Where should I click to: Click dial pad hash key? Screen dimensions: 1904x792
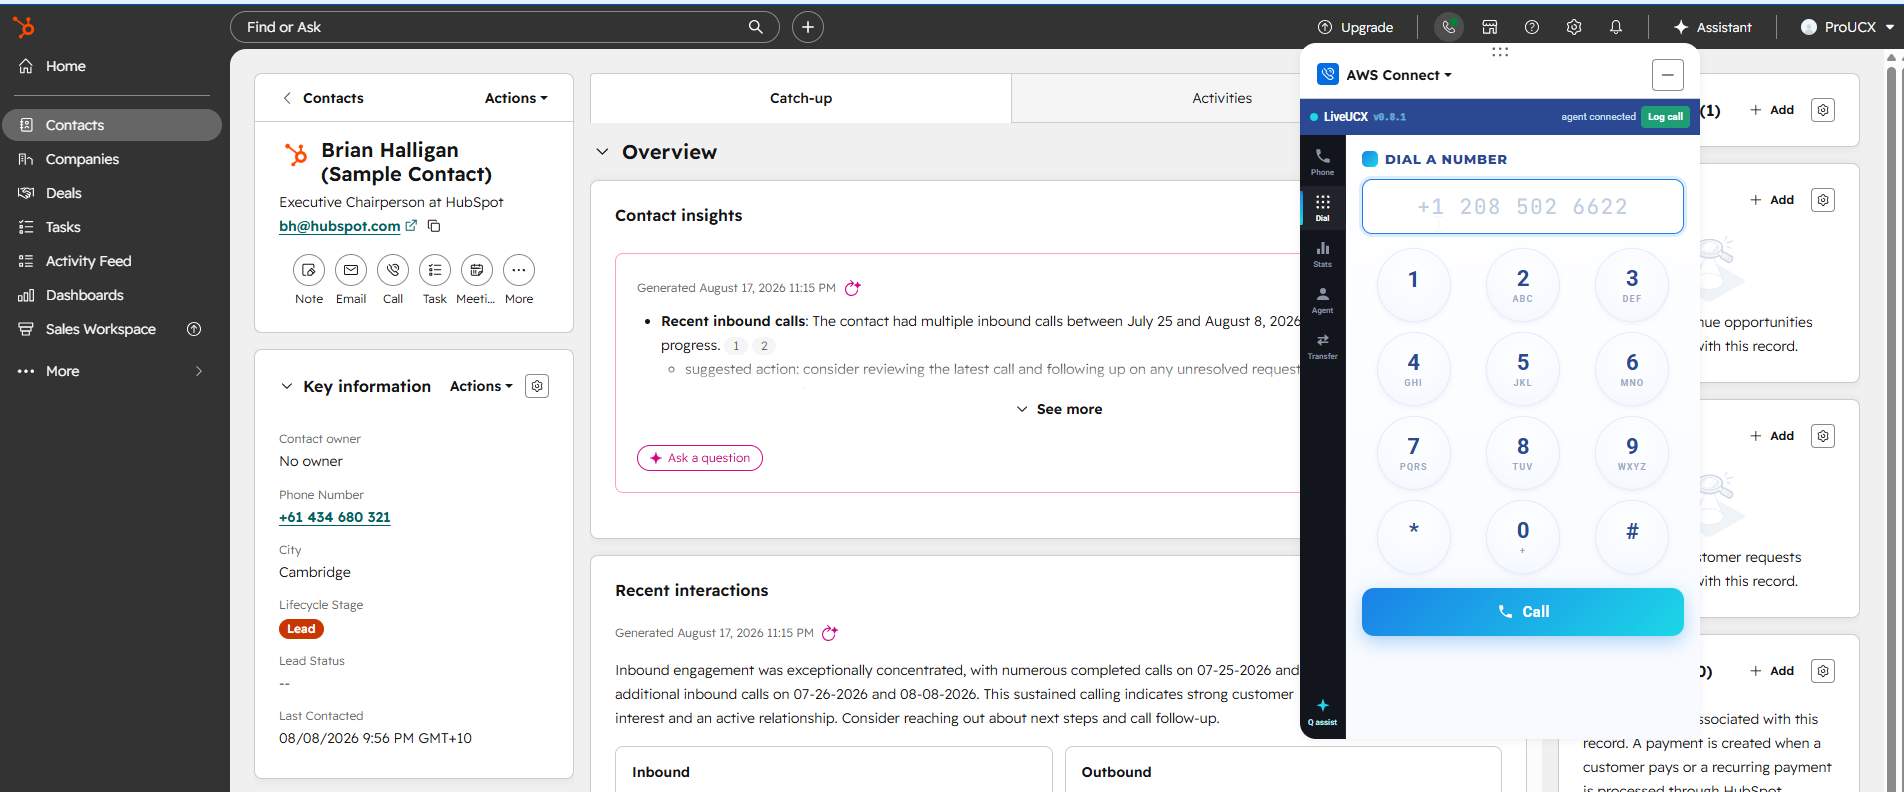[x=1632, y=537]
